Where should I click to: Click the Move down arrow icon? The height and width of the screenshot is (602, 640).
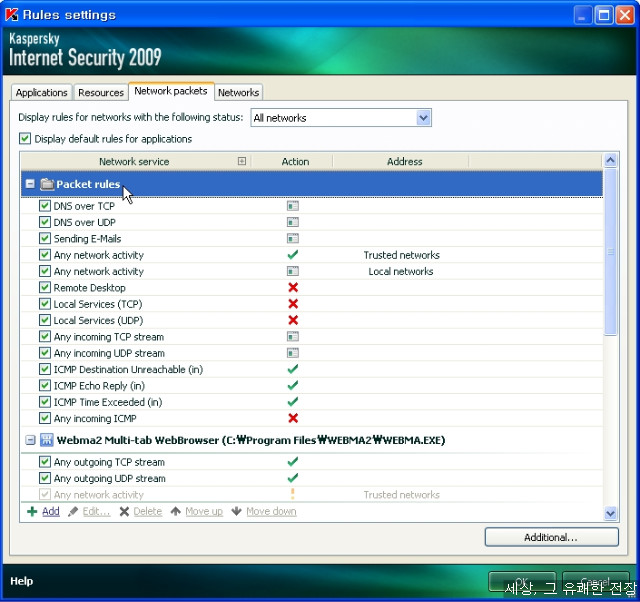[x=236, y=511]
